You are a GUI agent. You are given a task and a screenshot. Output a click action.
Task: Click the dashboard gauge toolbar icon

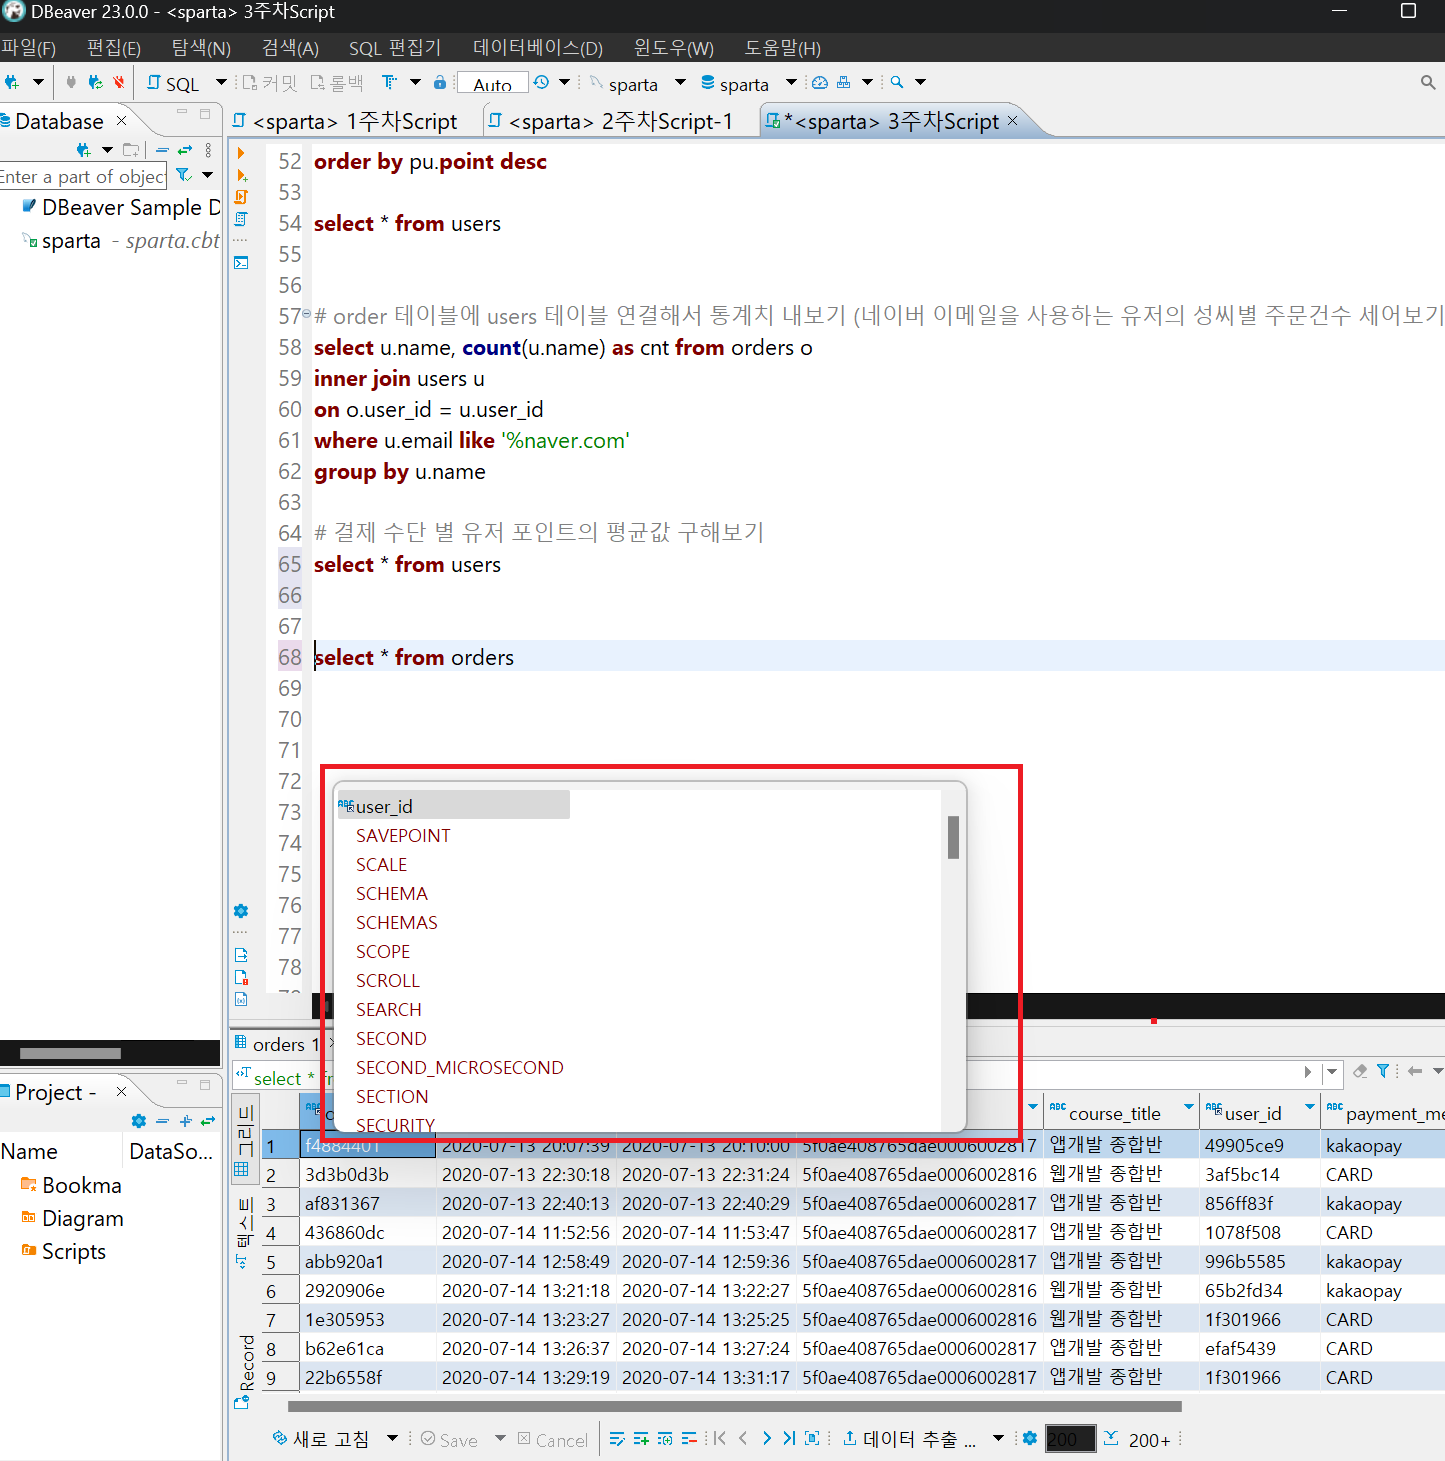[x=820, y=83]
